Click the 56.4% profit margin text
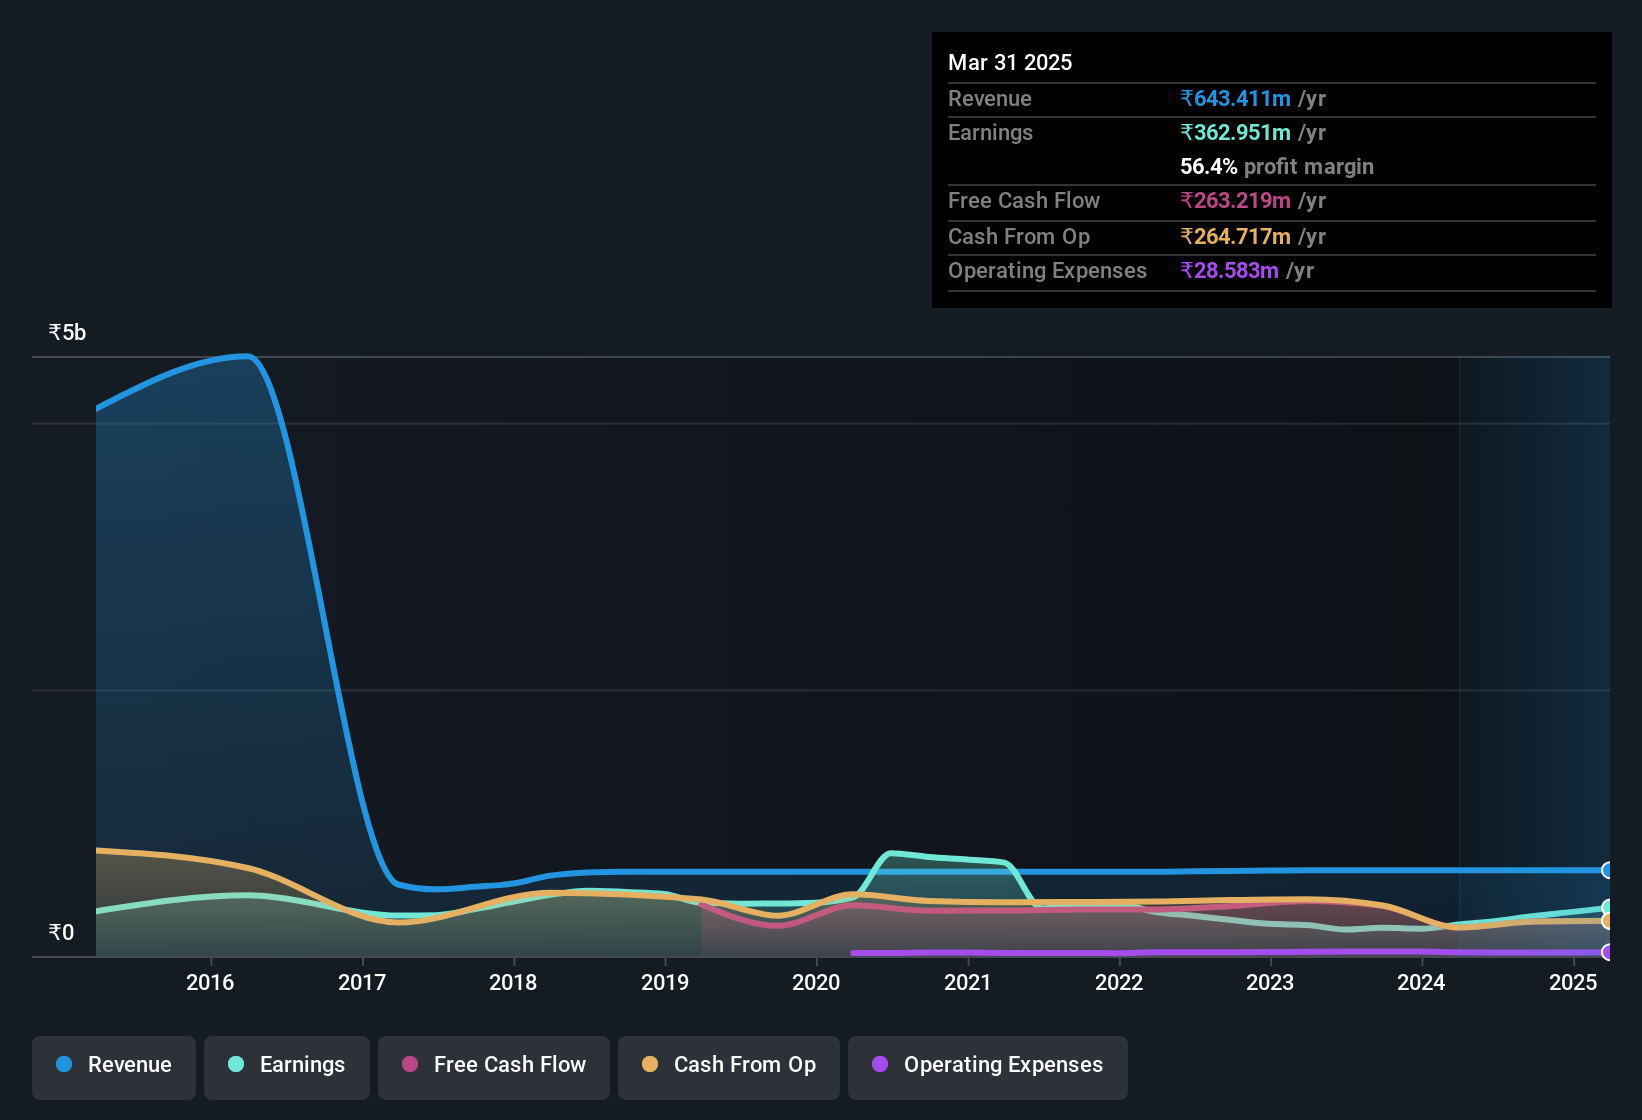1642x1120 pixels. (x=1277, y=166)
